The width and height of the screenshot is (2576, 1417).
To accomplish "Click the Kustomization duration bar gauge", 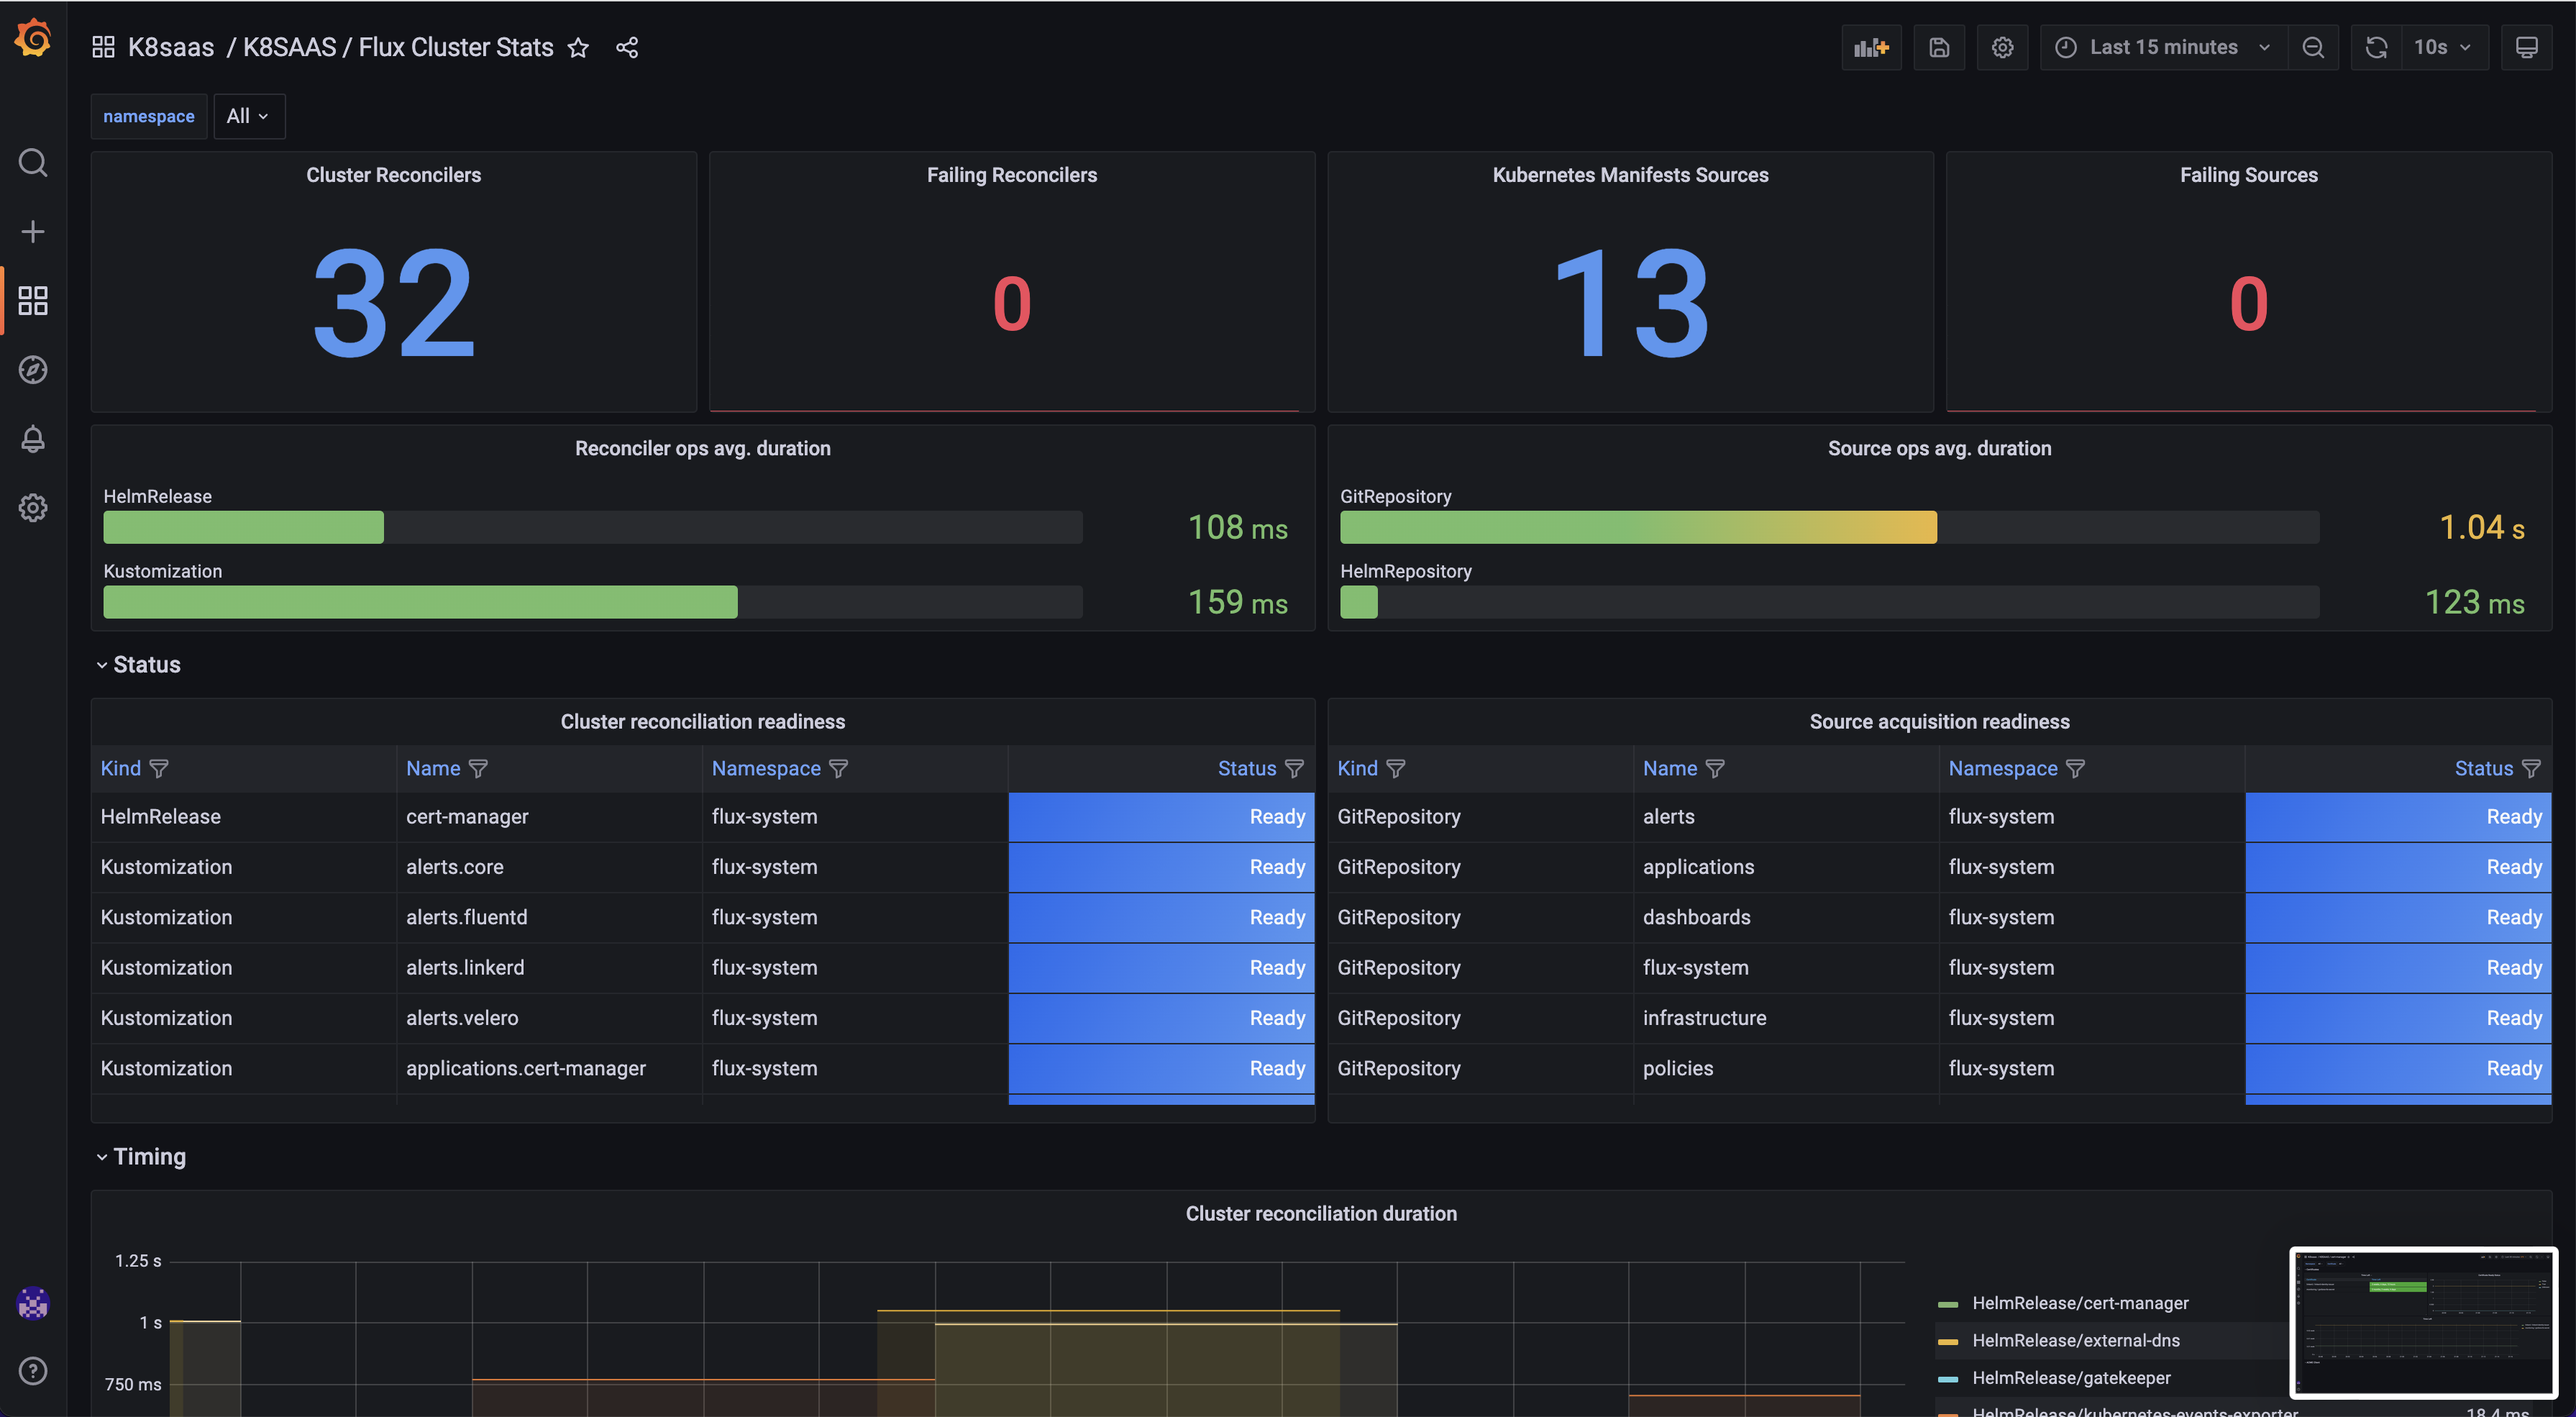I will pos(593,602).
